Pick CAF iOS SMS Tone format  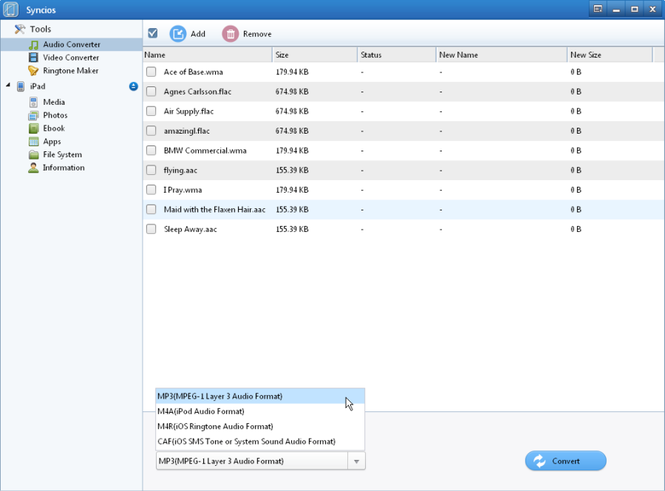[246, 441]
